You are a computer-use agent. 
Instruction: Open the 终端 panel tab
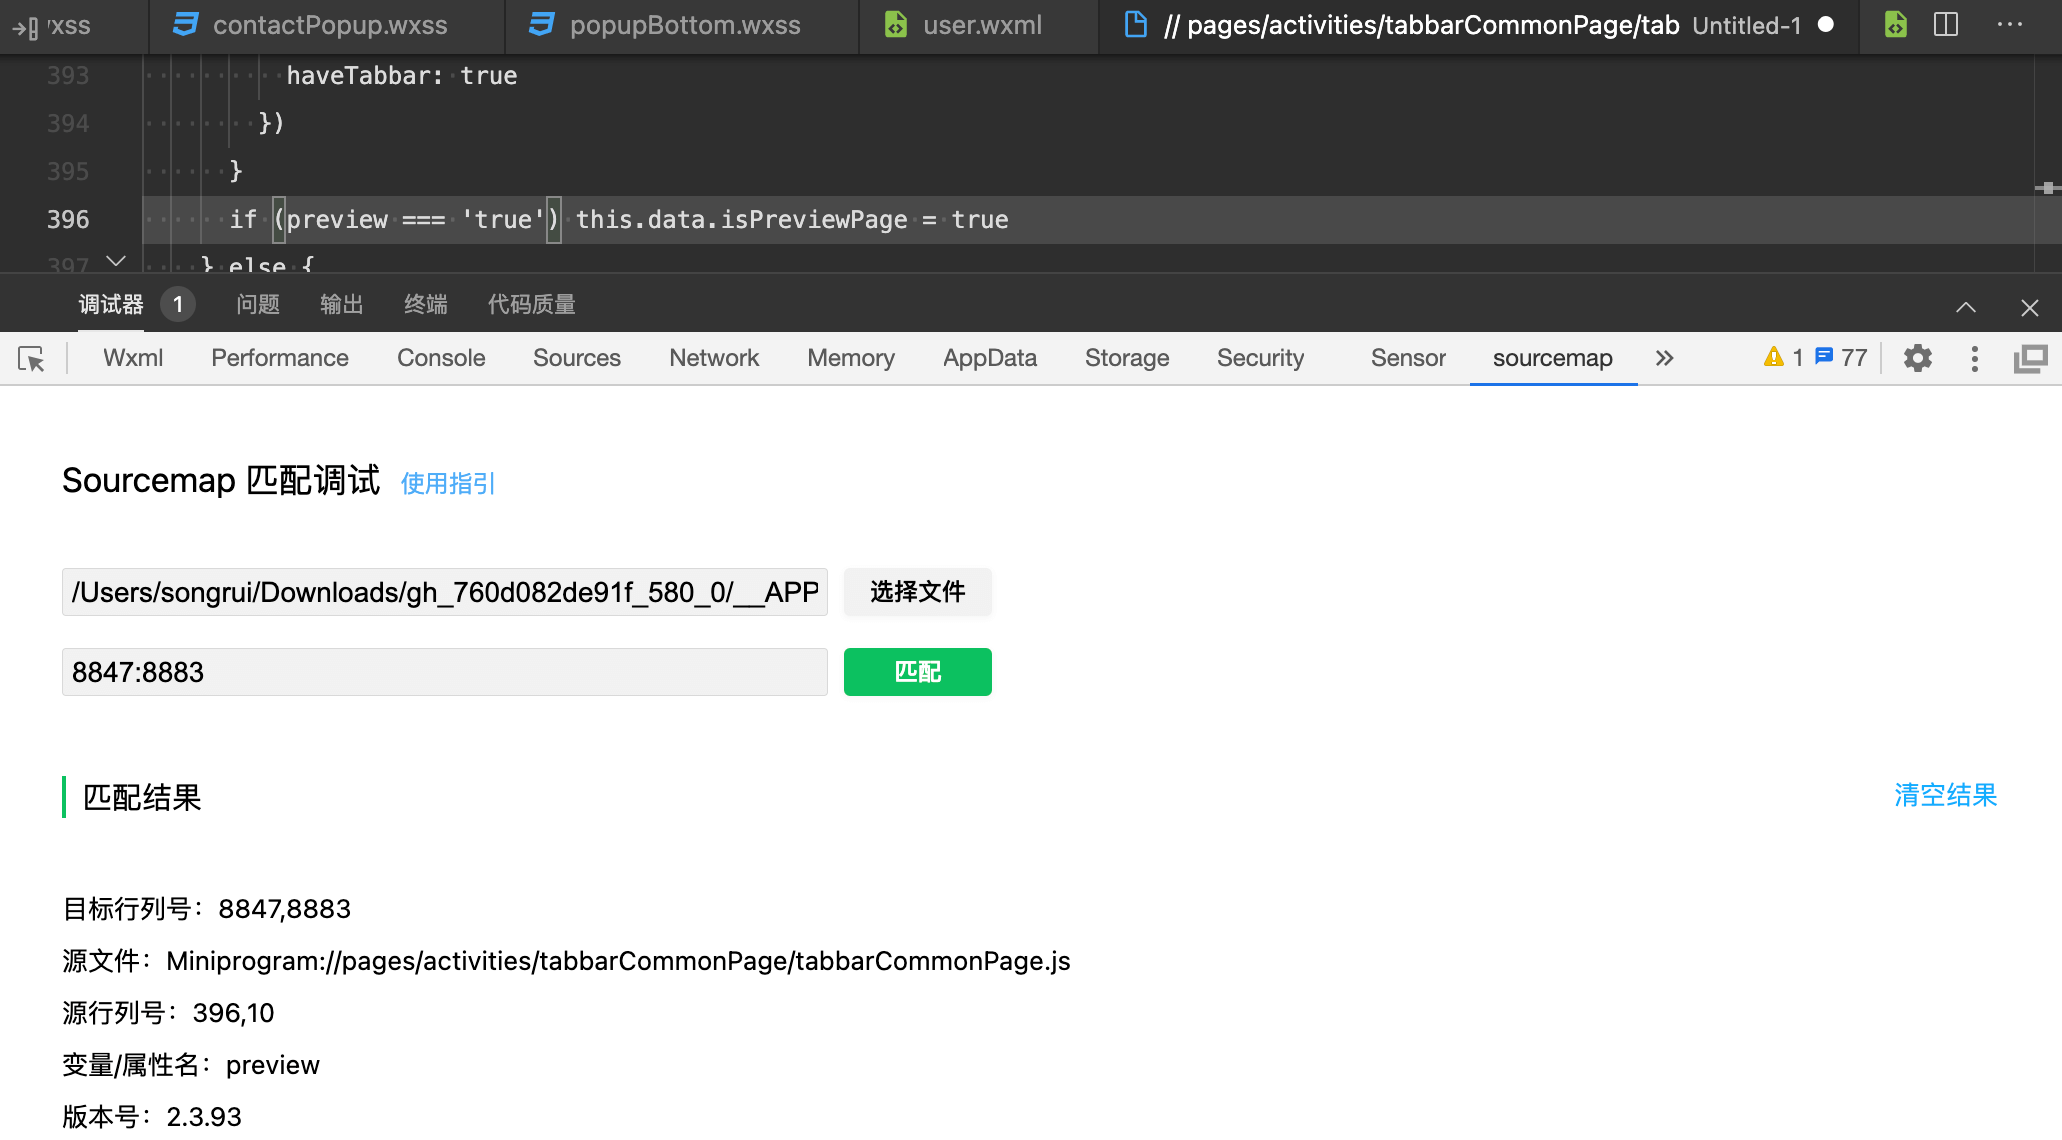tap(426, 304)
